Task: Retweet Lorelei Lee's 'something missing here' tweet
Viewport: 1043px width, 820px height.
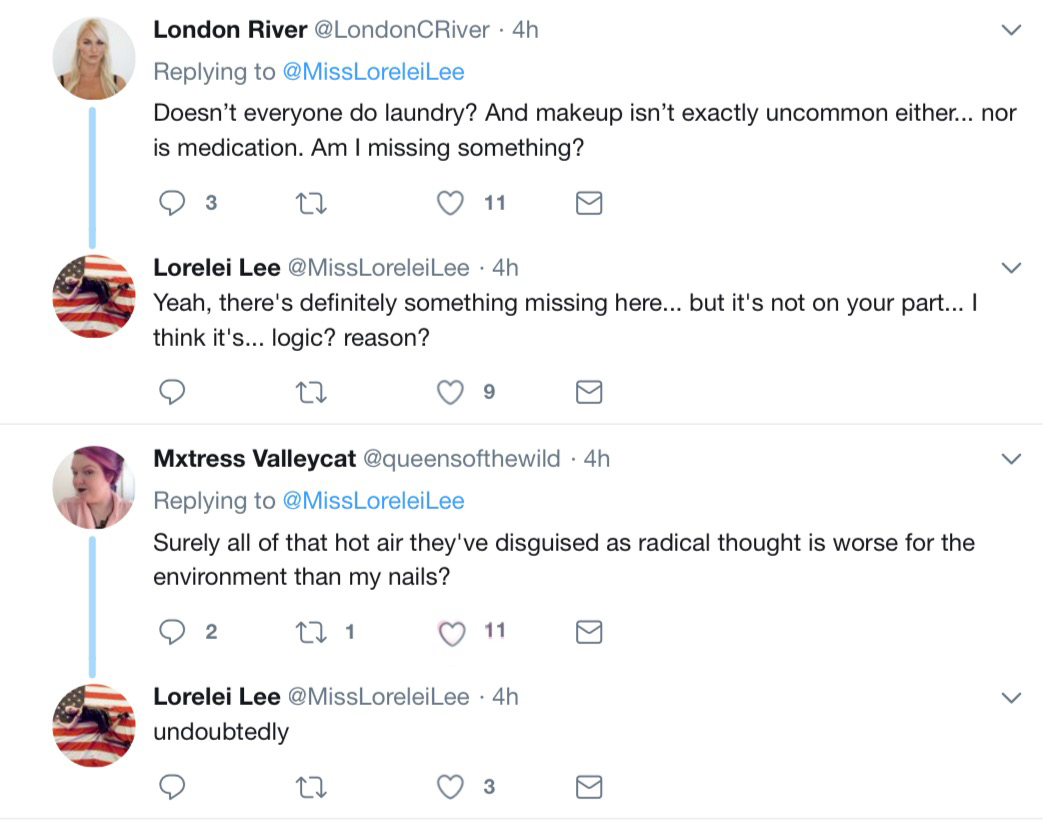Action: point(311,392)
